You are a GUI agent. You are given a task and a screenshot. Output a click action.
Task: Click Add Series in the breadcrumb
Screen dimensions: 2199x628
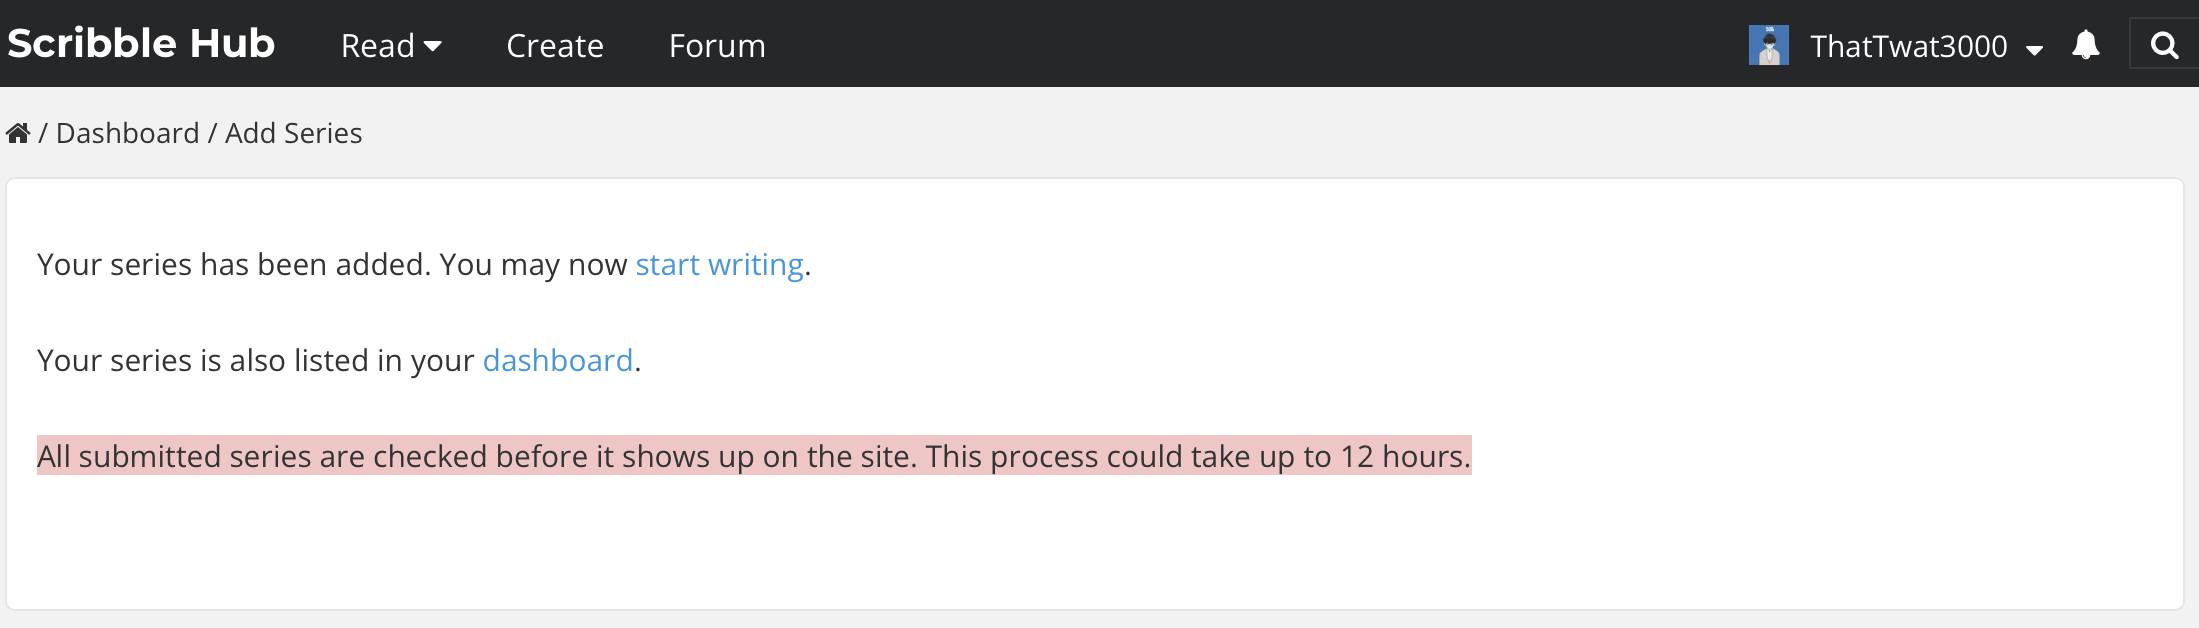coord(293,133)
